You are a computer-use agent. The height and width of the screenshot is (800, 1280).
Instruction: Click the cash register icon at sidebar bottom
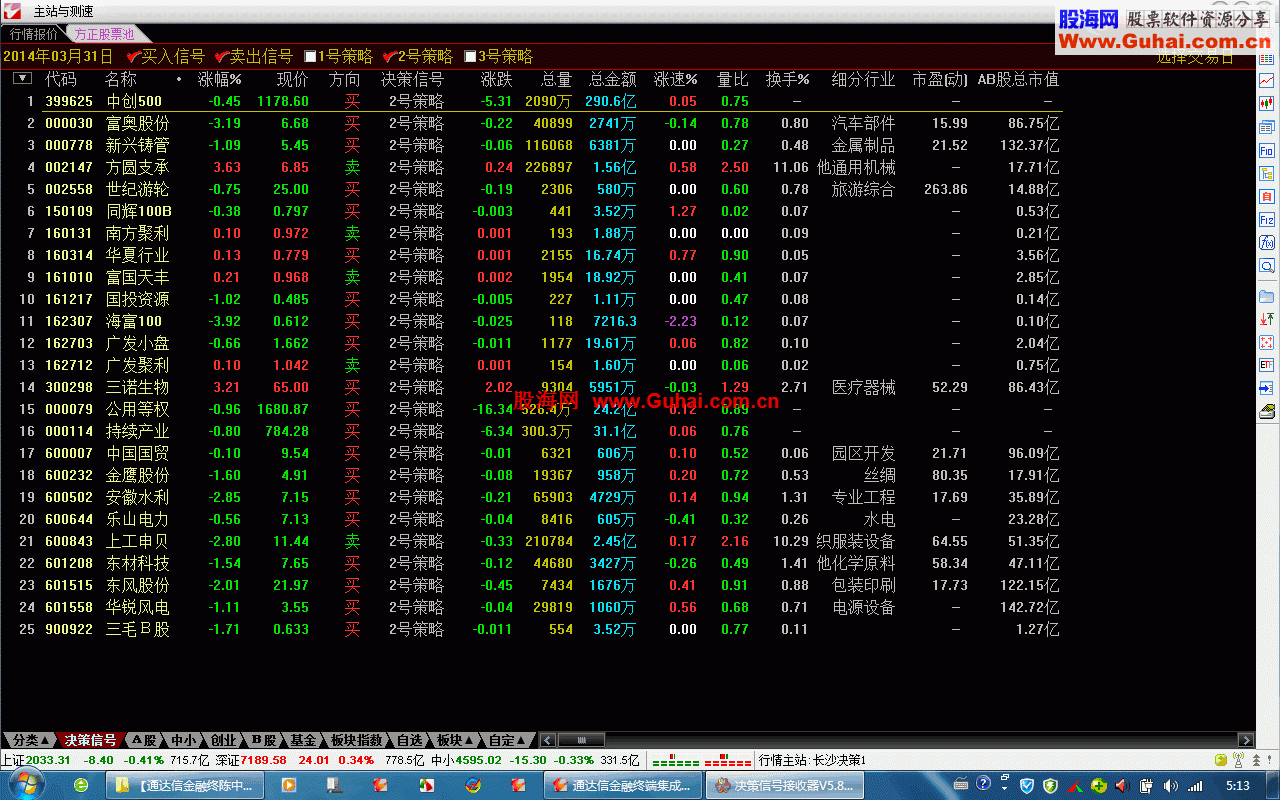click(x=1267, y=411)
